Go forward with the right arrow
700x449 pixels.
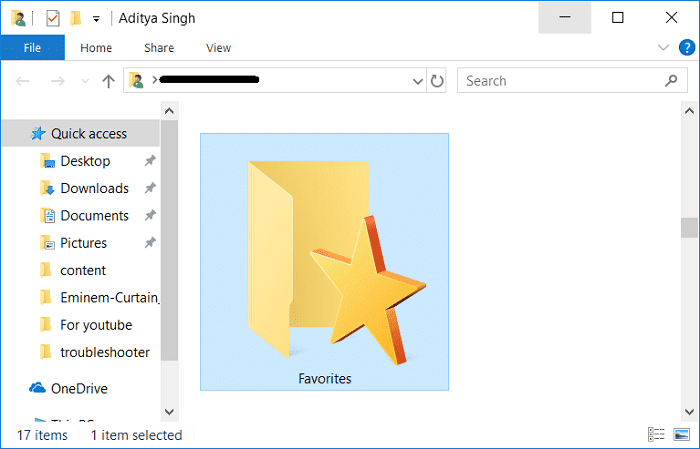point(58,81)
